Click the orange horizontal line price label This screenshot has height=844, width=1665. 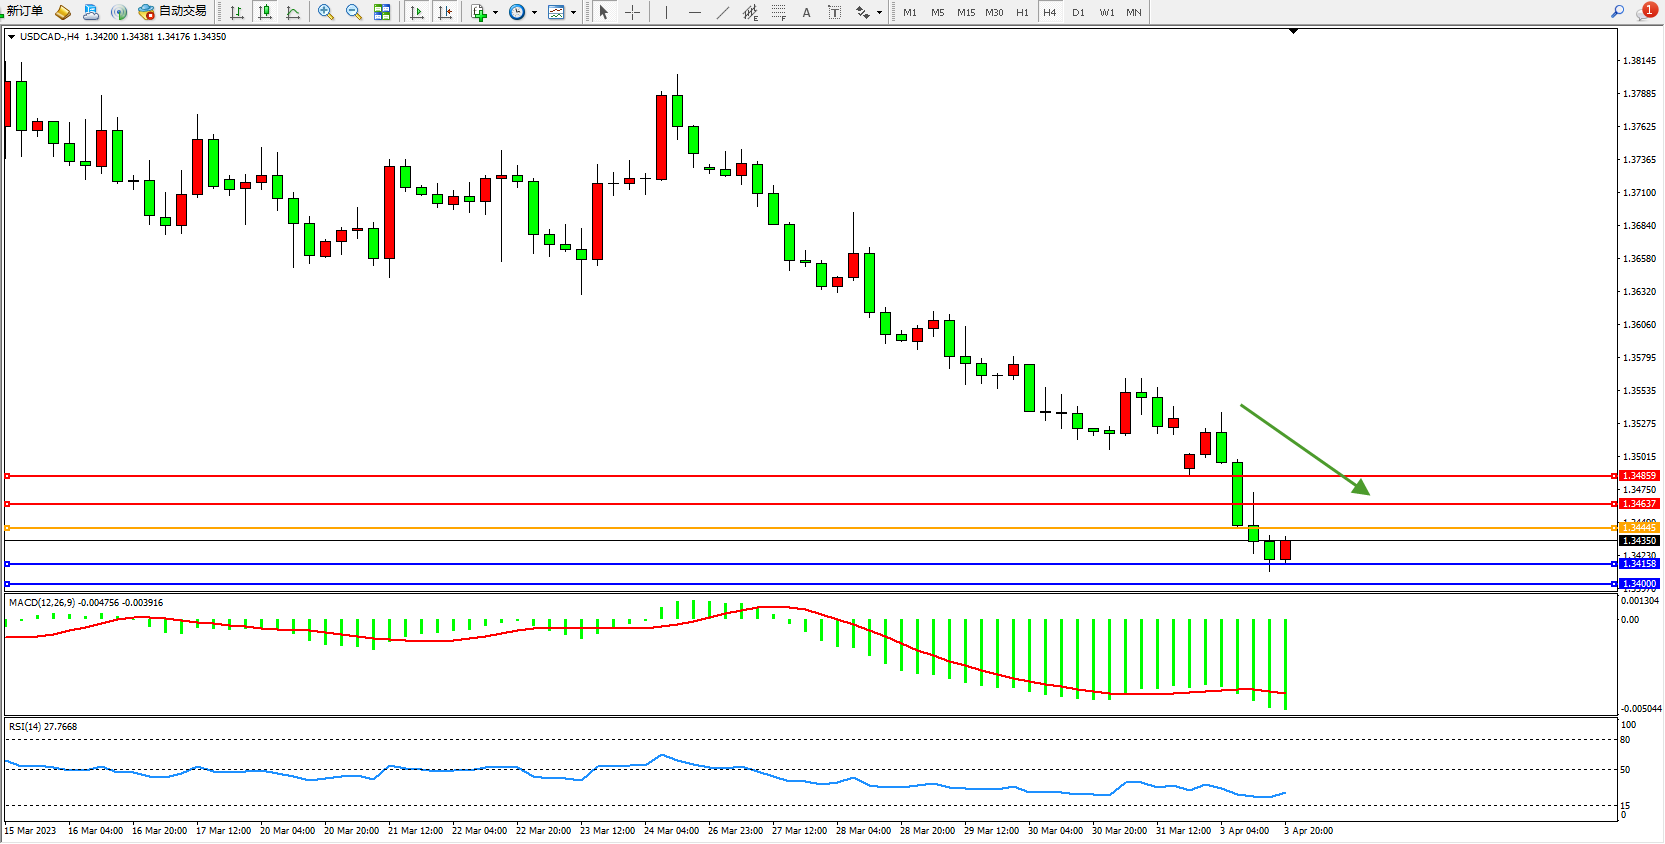[1639, 527]
